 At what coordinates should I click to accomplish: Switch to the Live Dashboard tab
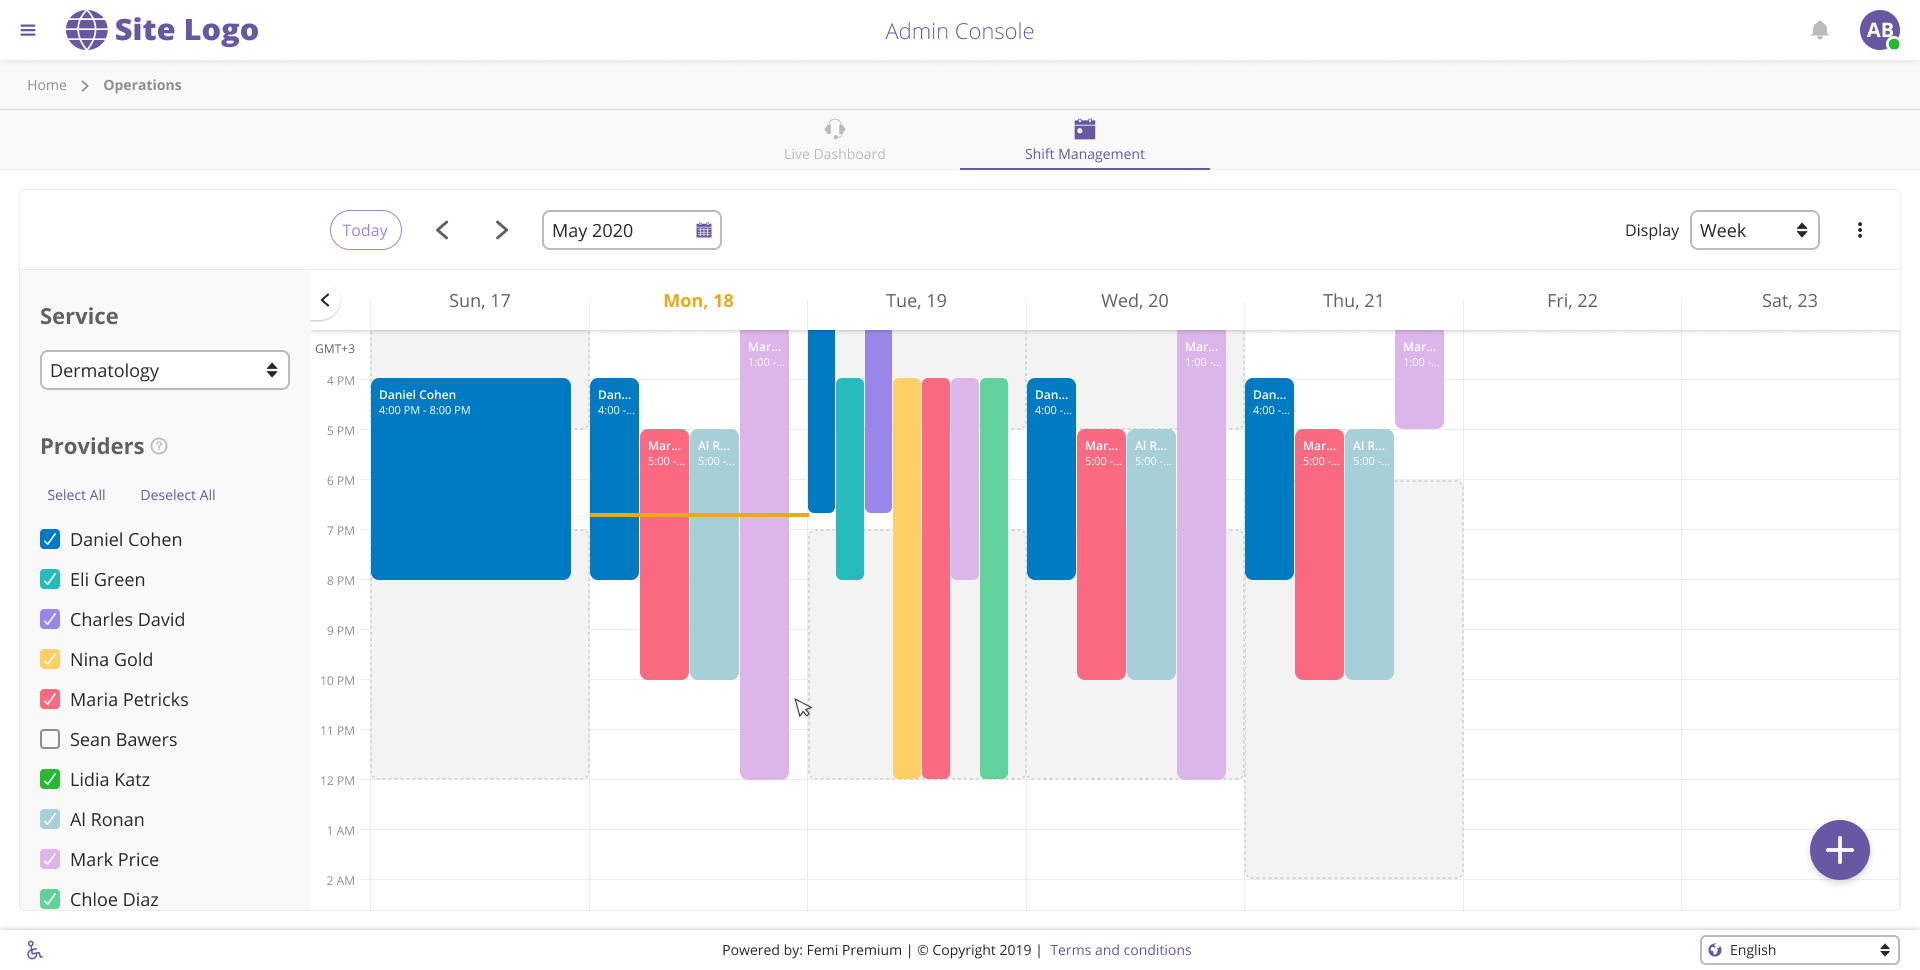point(834,140)
